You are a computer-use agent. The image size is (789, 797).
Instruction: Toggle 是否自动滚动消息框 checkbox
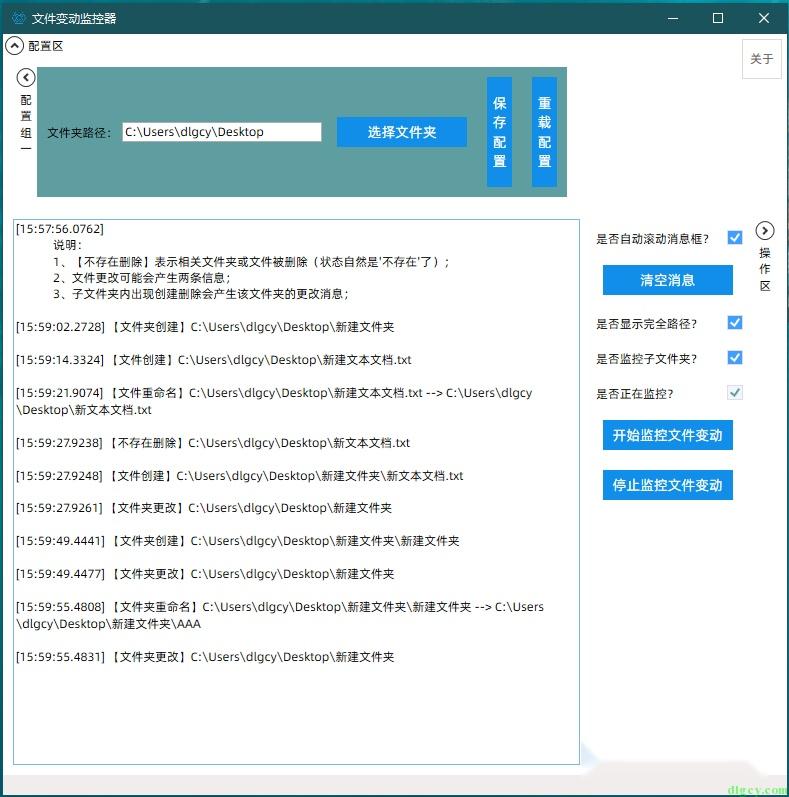pos(735,237)
